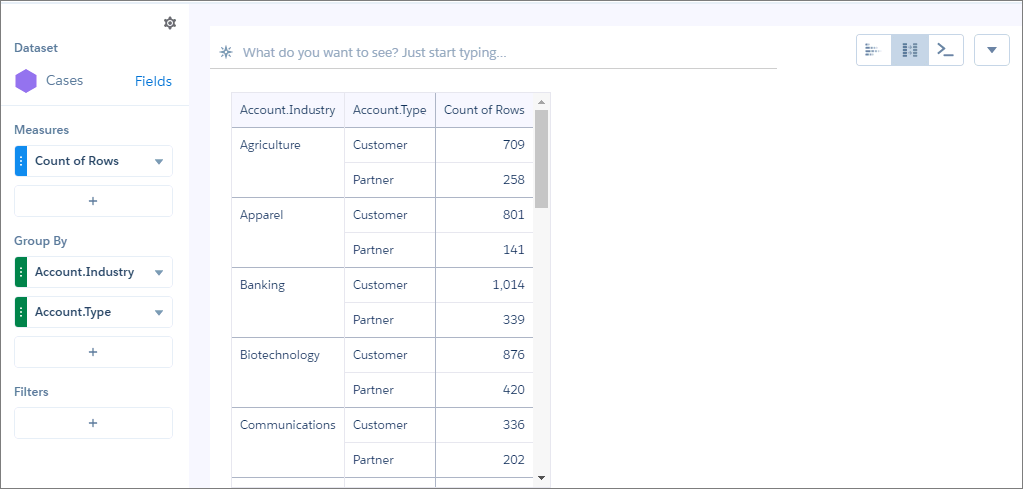
Task: Expand the Account.Industry grouping dropdown
Action: pos(159,273)
